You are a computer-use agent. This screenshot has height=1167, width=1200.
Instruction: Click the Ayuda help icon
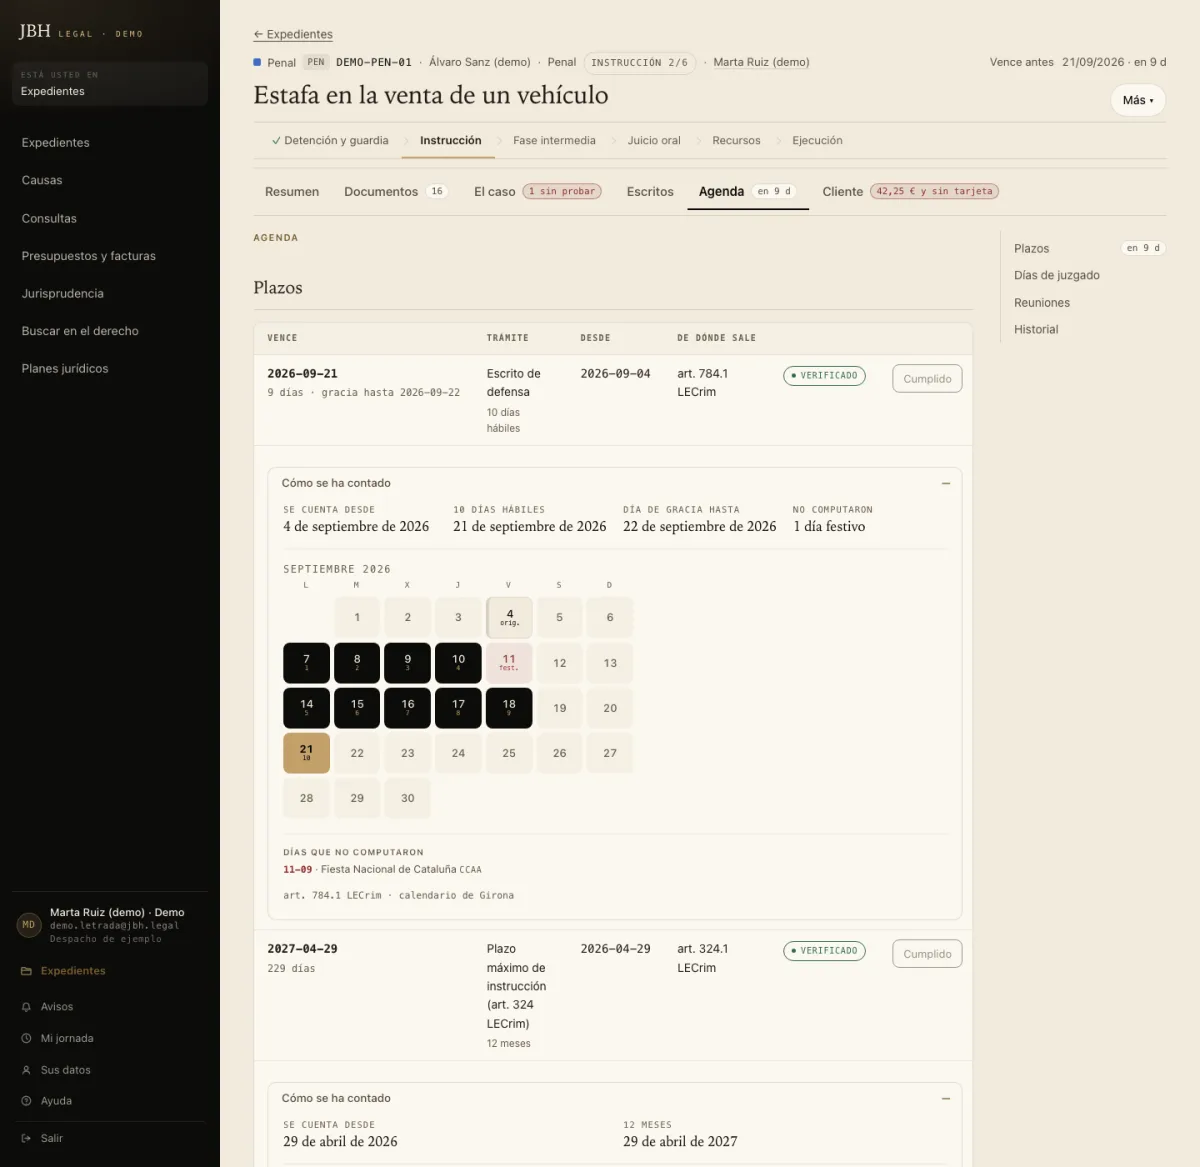click(x=26, y=1101)
